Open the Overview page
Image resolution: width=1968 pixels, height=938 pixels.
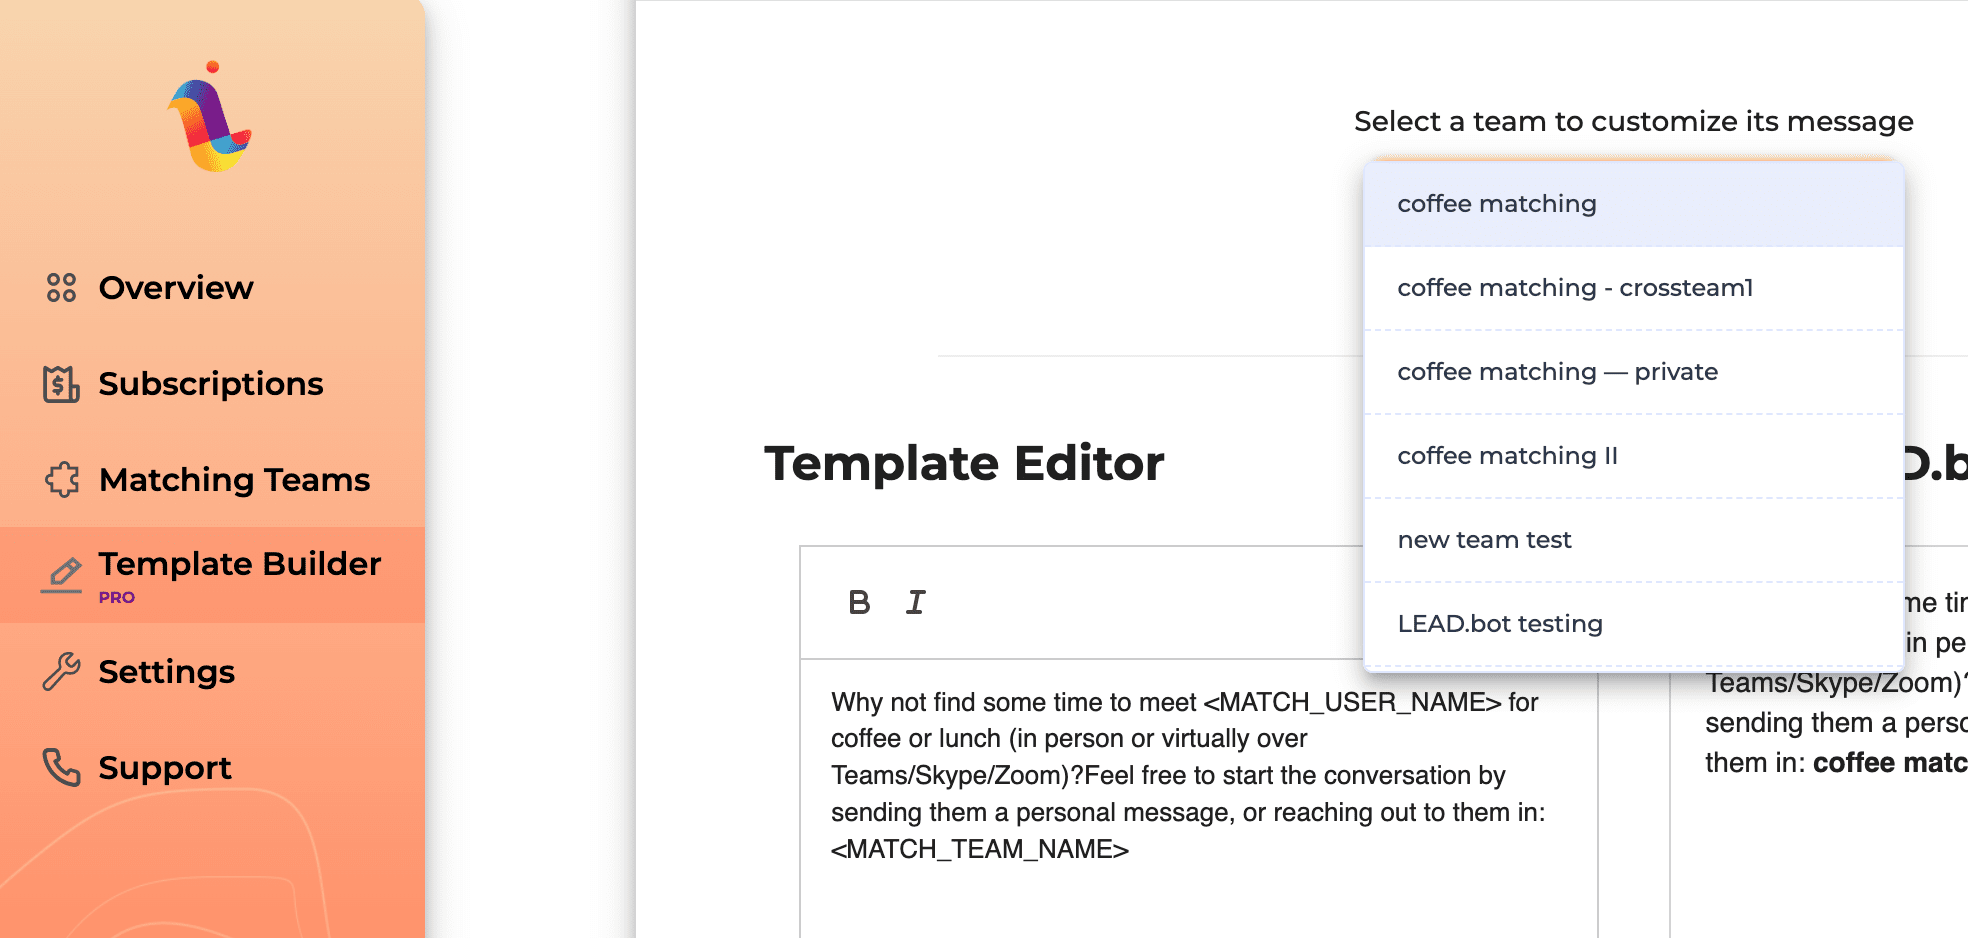coord(176,288)
